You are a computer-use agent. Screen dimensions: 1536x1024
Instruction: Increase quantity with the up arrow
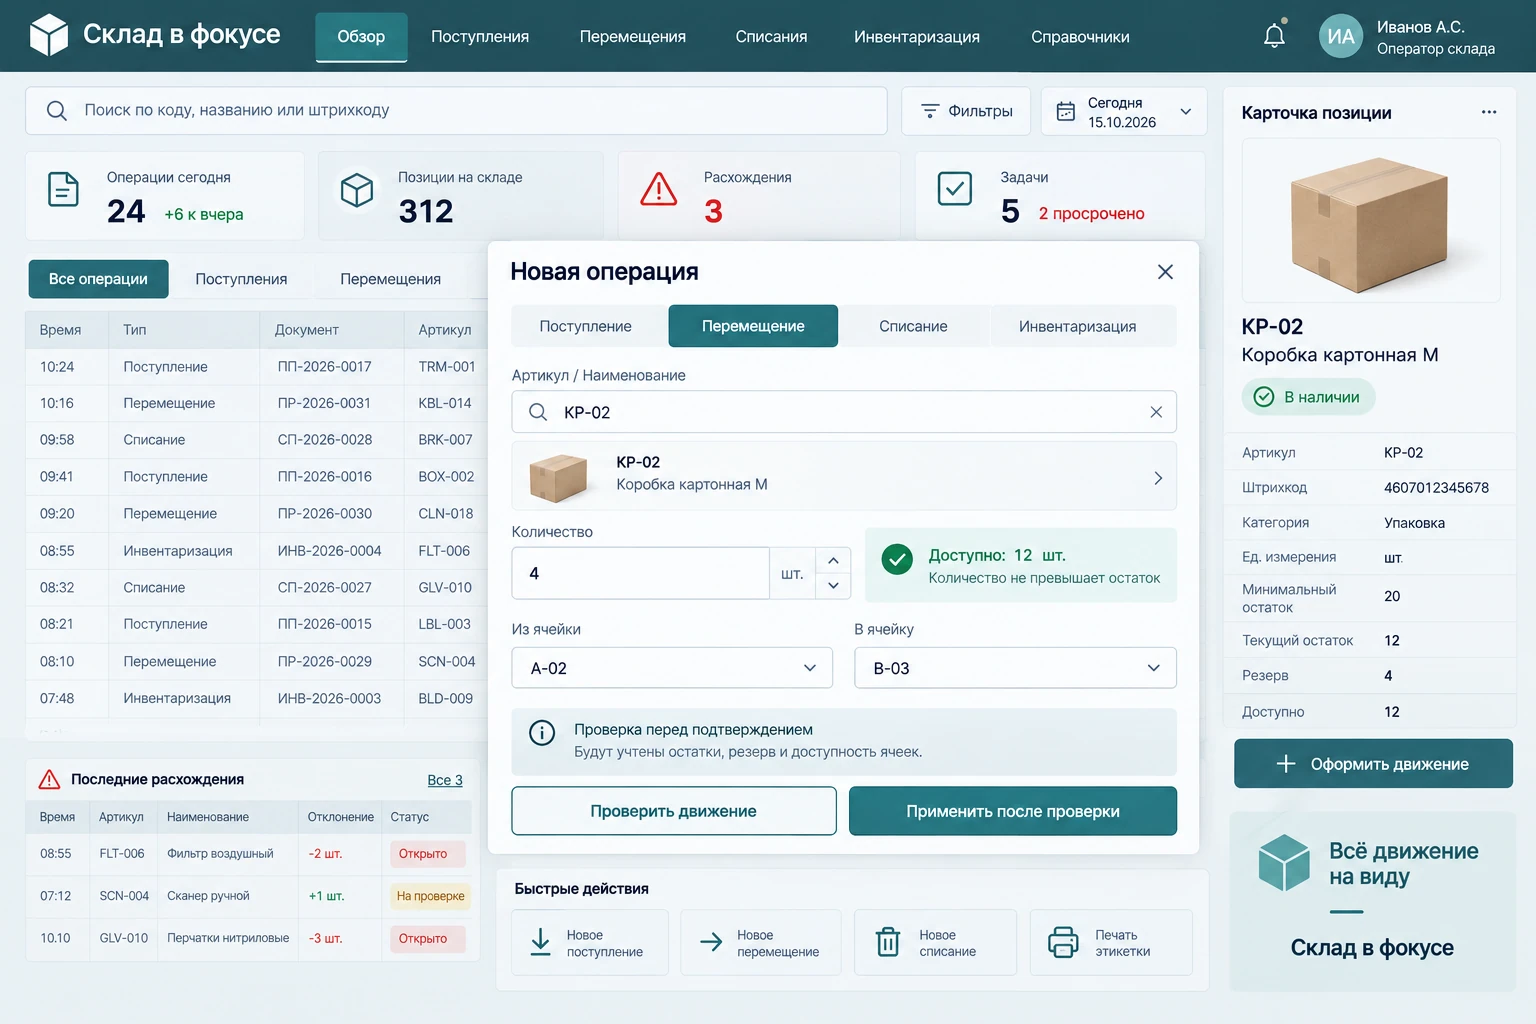(x=833, y=560)
